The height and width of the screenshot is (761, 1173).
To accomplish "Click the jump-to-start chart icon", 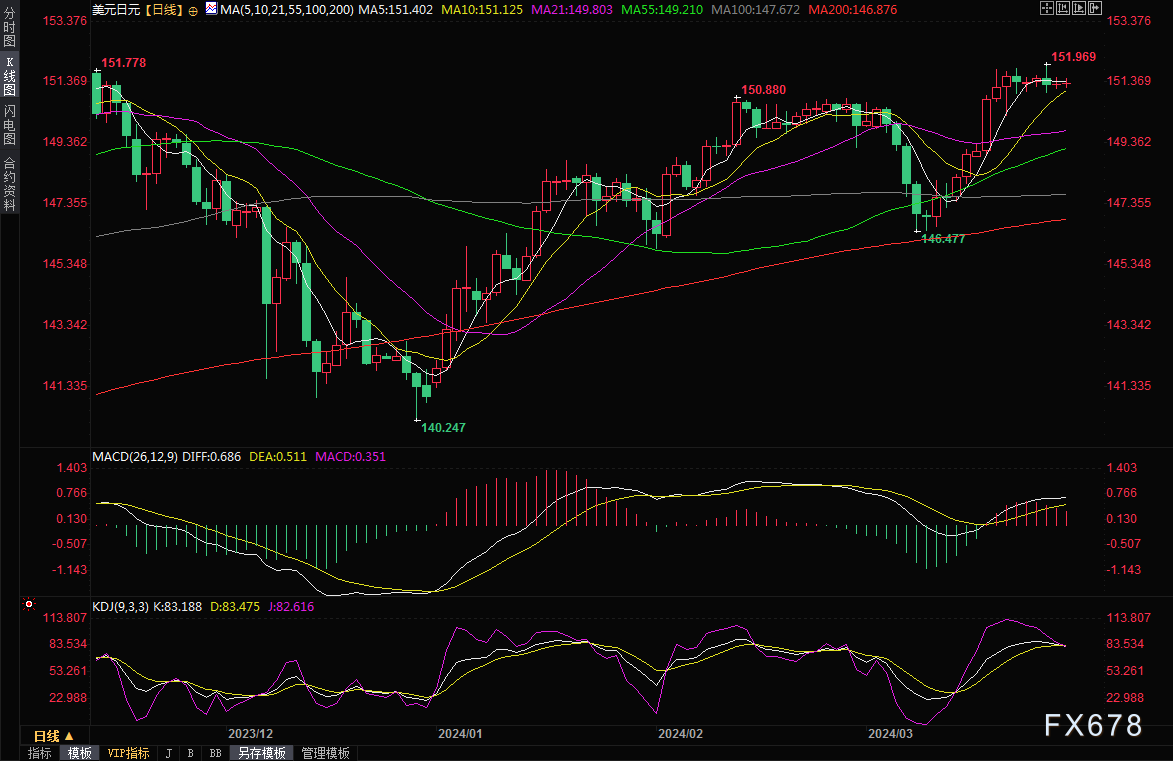I will (1063, 8).
